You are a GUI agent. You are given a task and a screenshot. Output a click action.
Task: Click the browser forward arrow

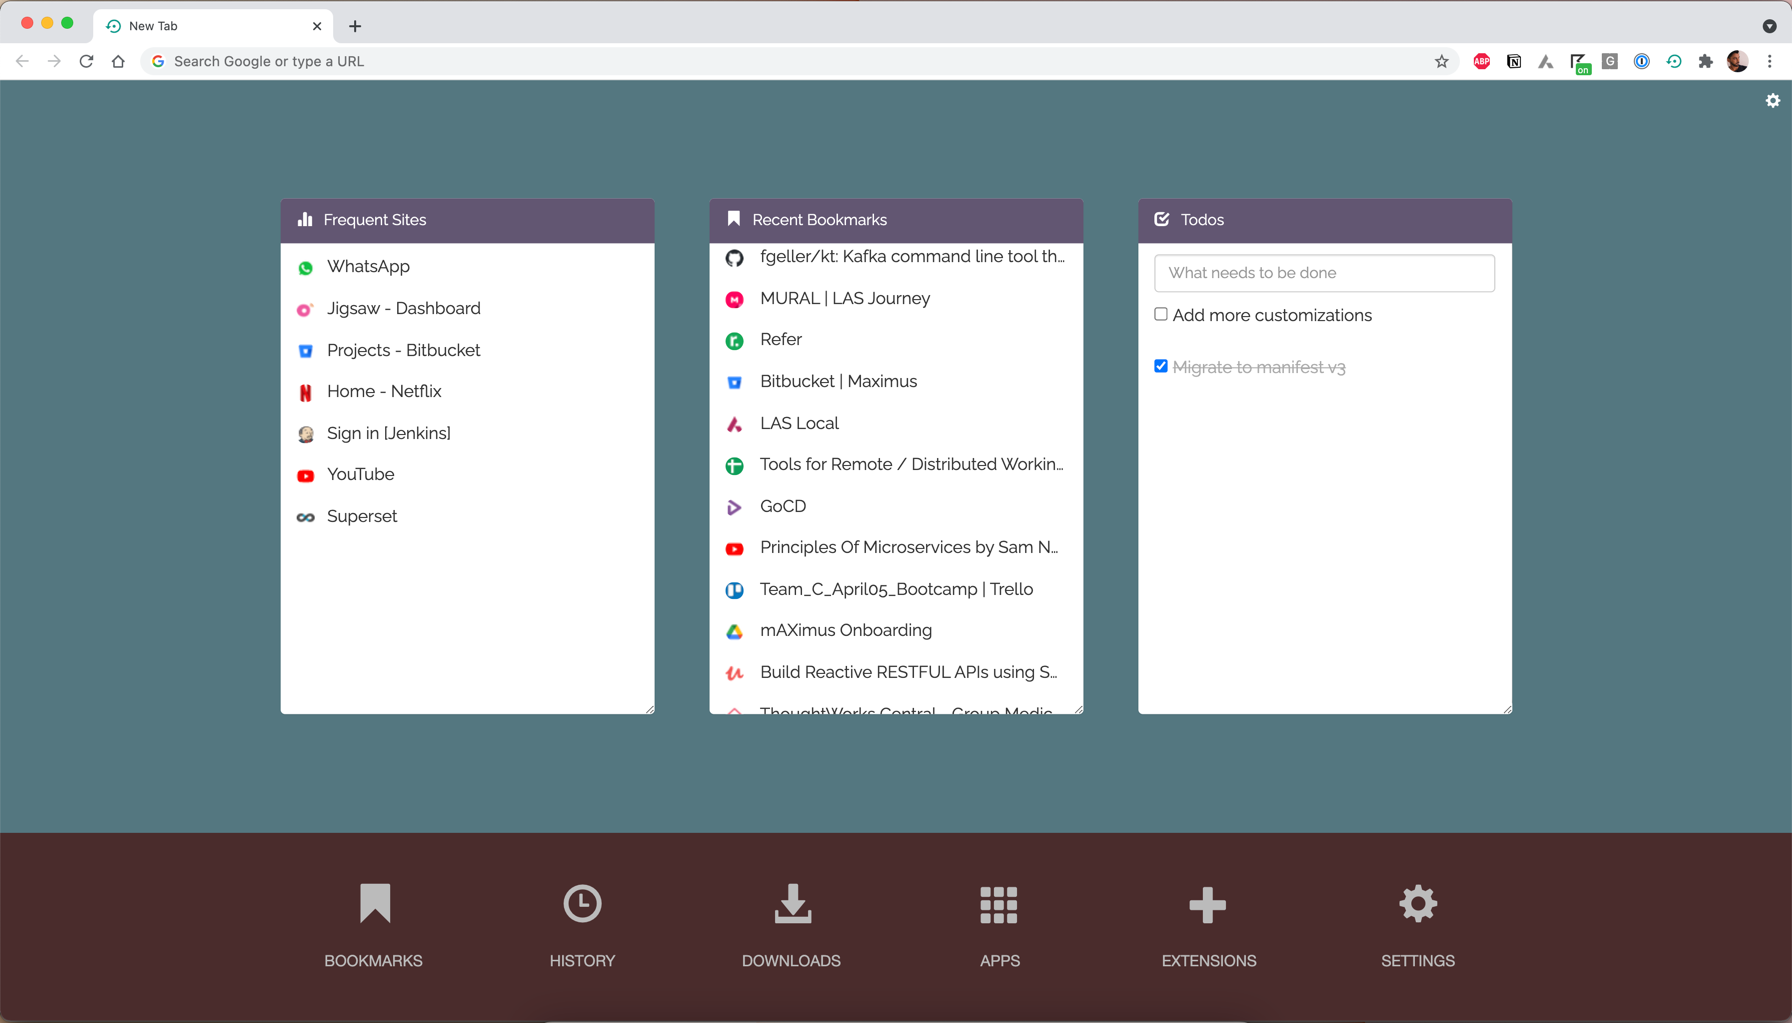[54, 62]
